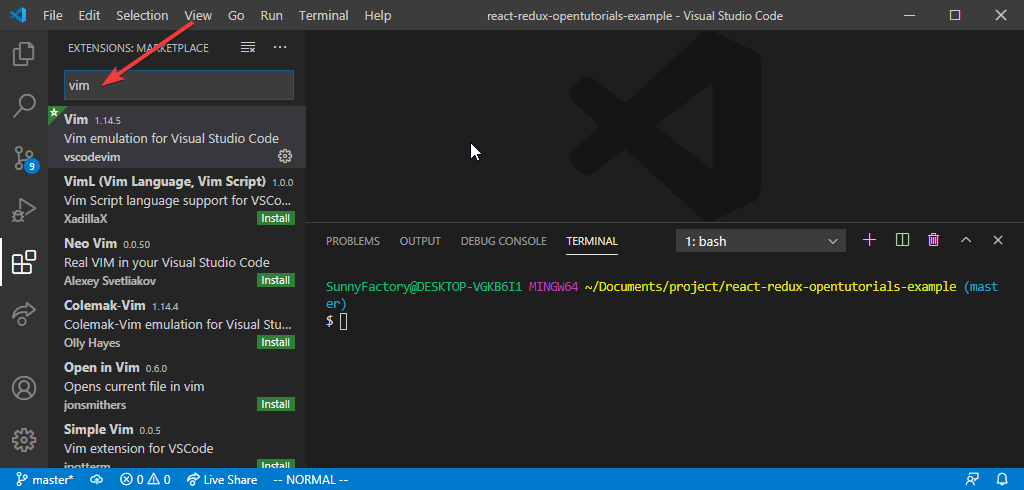Screen dimensions: 1024x490
Task: Open the View menu
Action: [x=198, y=15]
